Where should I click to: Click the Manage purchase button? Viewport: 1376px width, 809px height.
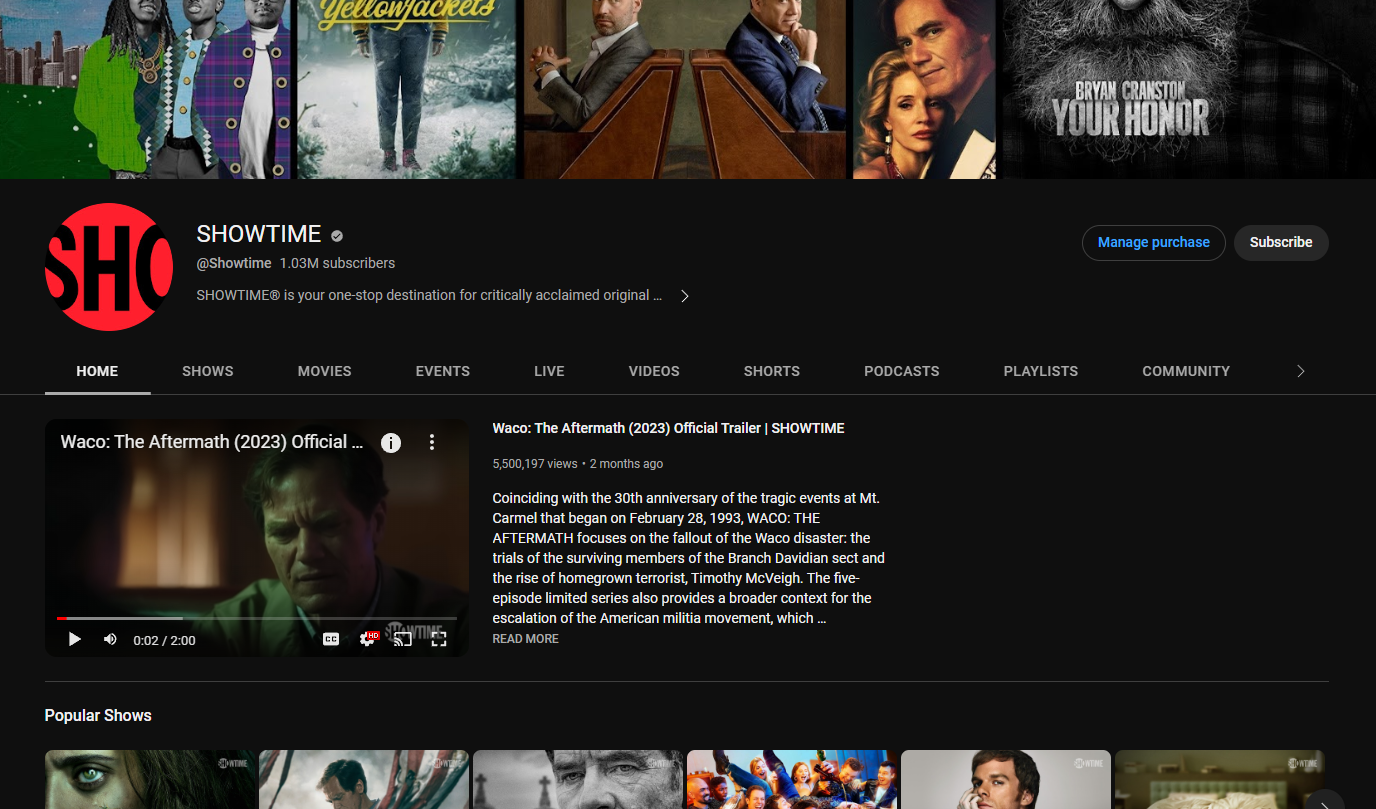pyautogui.click(x=1154, y=243)
